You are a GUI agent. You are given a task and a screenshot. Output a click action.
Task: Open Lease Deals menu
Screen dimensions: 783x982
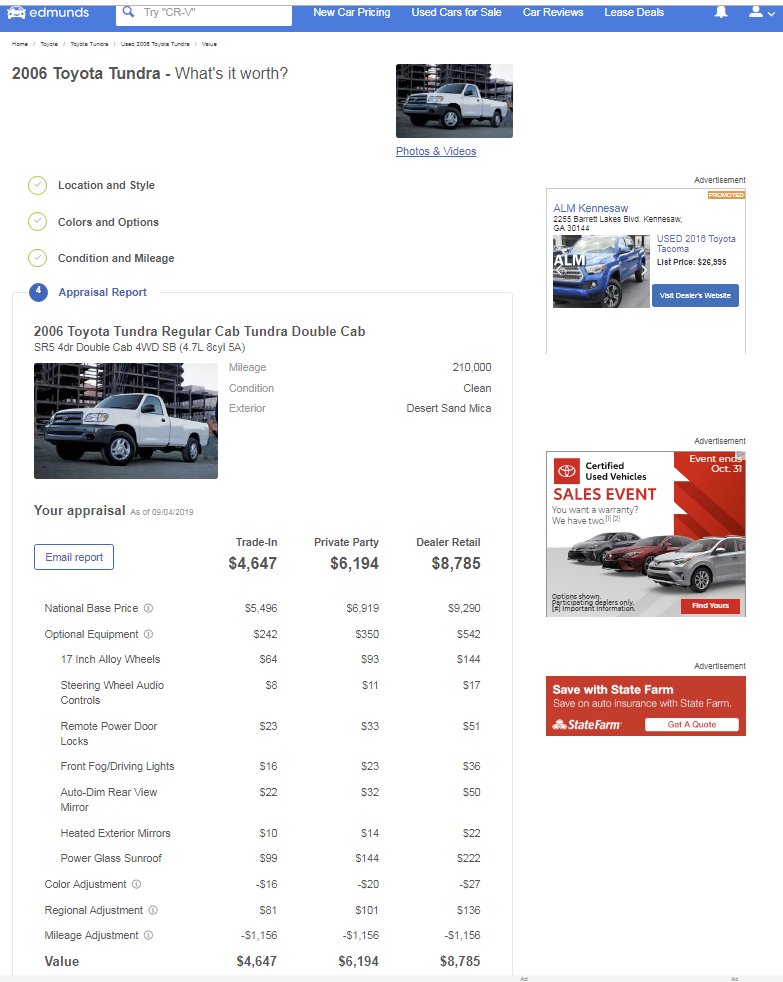pos(634,12)
